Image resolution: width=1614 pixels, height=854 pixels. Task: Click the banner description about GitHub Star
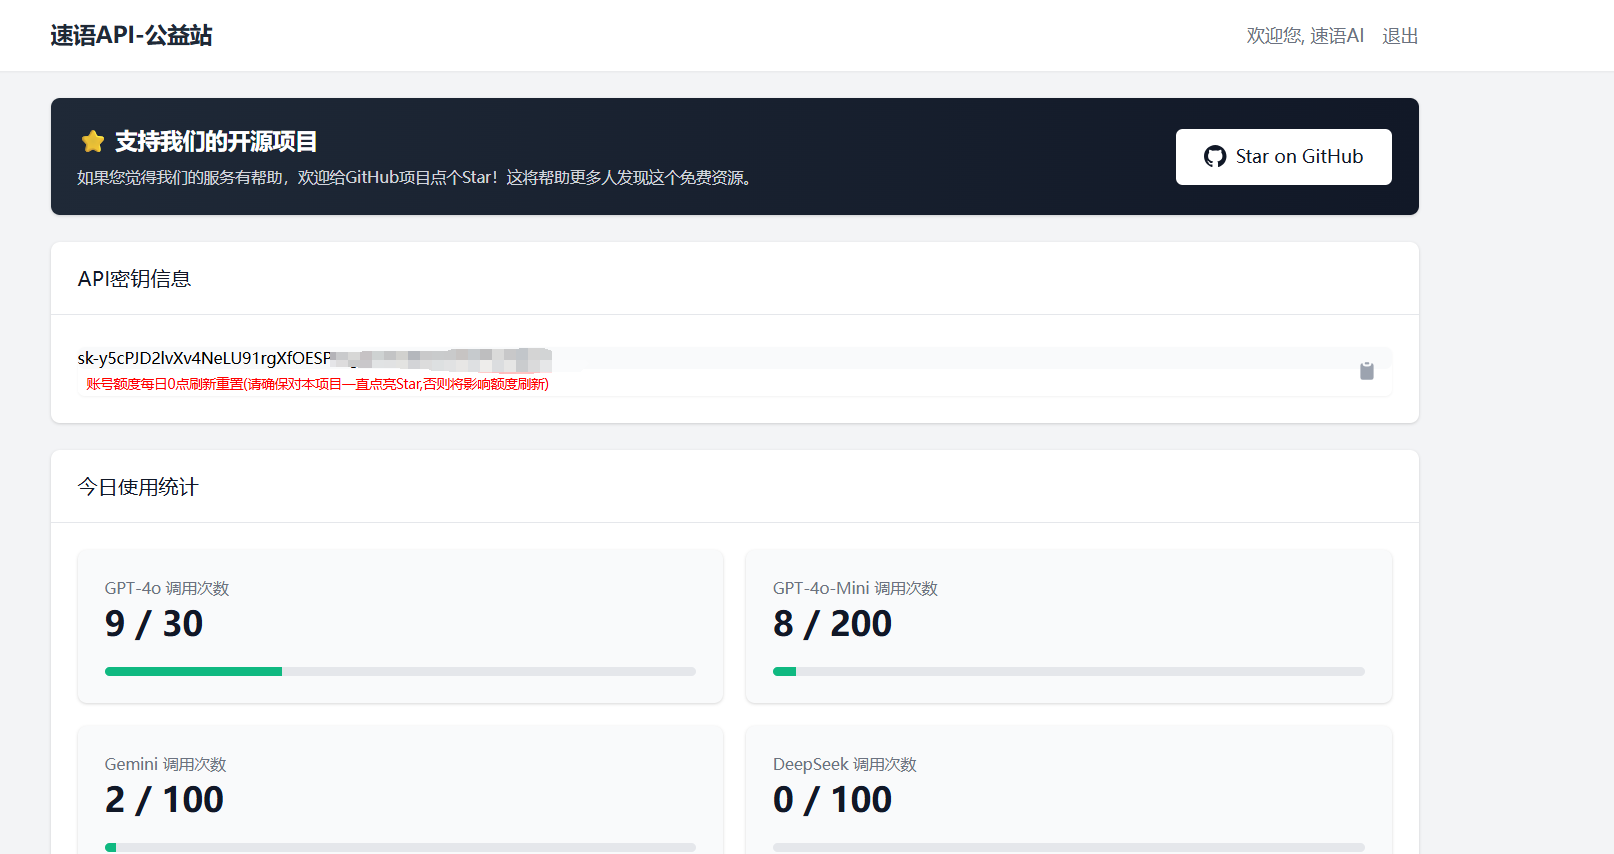click(x=414, y=178)
